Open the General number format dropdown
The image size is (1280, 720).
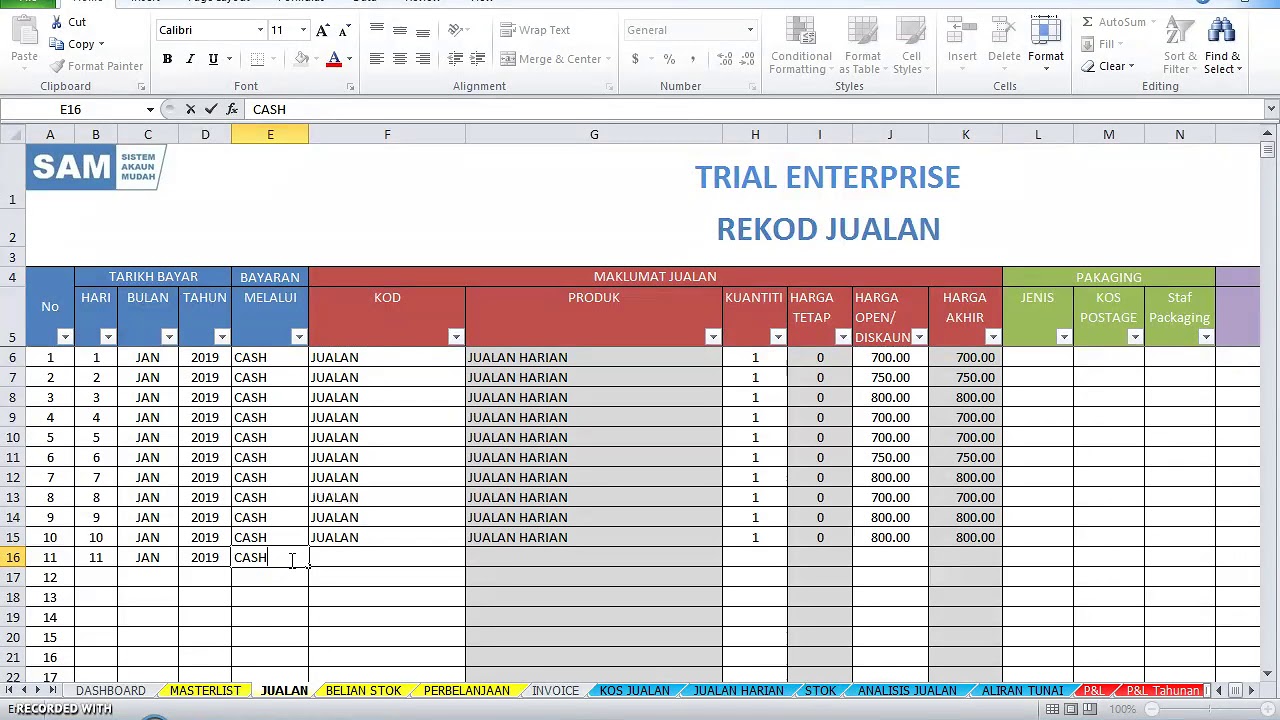point(750,30)
